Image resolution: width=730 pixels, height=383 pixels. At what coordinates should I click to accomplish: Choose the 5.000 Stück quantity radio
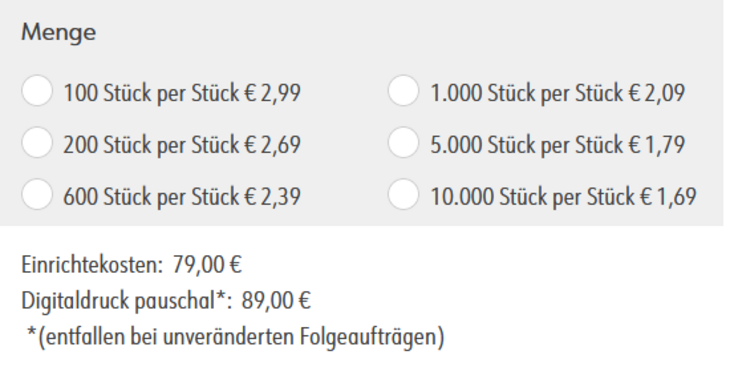tap(404, 142)
